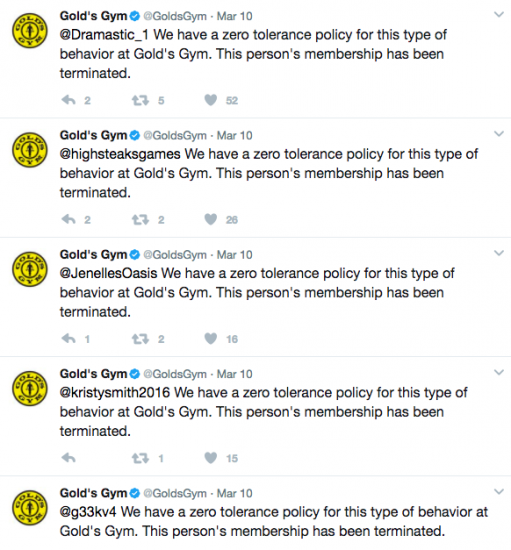Viewport: 511px width, 550px height.
Task: Like the tweet with 26 likes
Action: pyautogui.click(x=211, y=220)
